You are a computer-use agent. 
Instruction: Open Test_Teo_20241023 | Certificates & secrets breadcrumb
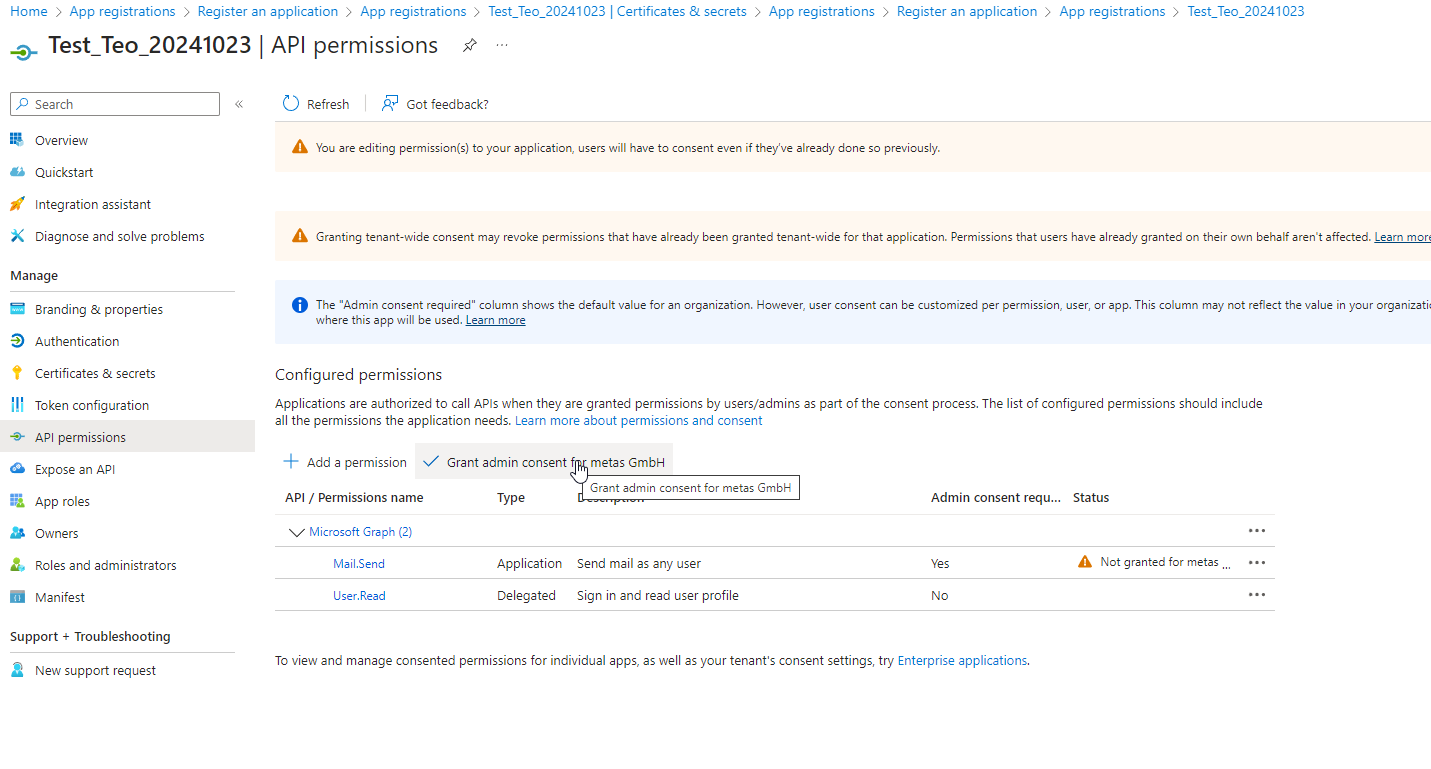(x=617, y=11)
